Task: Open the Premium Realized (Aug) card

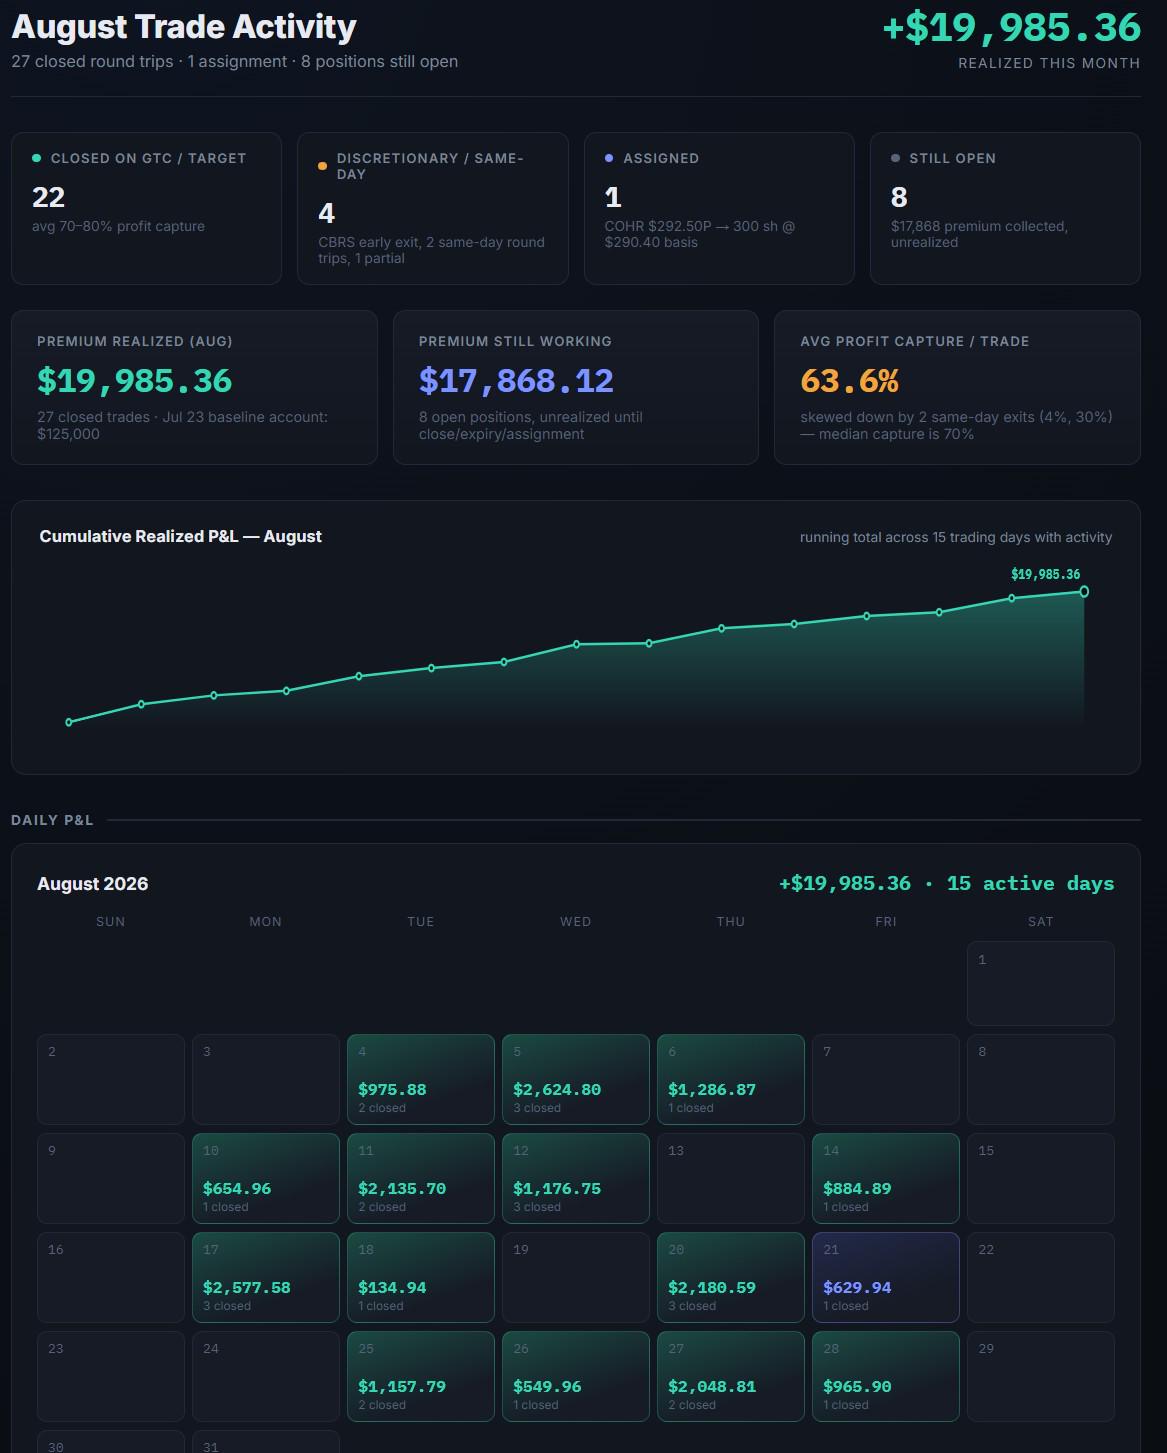Action: [194, 387]
